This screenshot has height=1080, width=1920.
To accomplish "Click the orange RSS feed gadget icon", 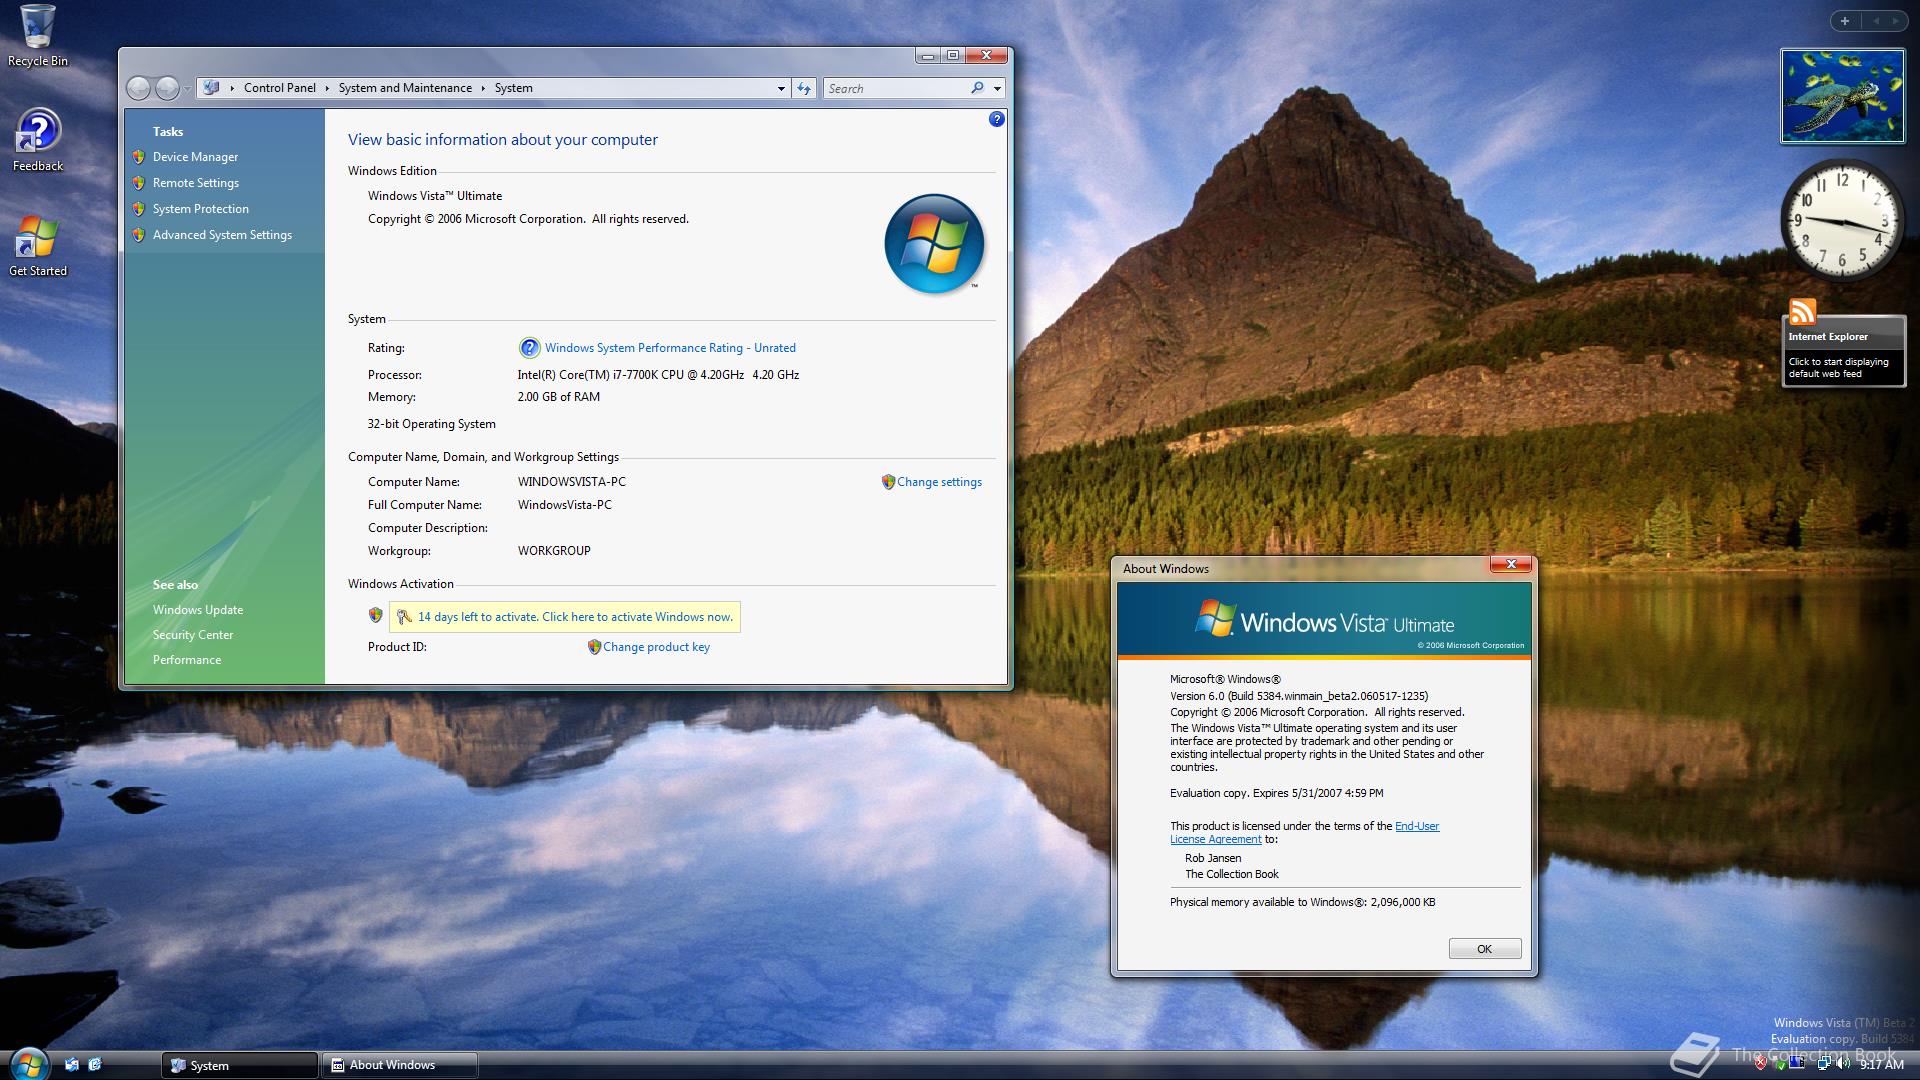I will coord(1802,312).
